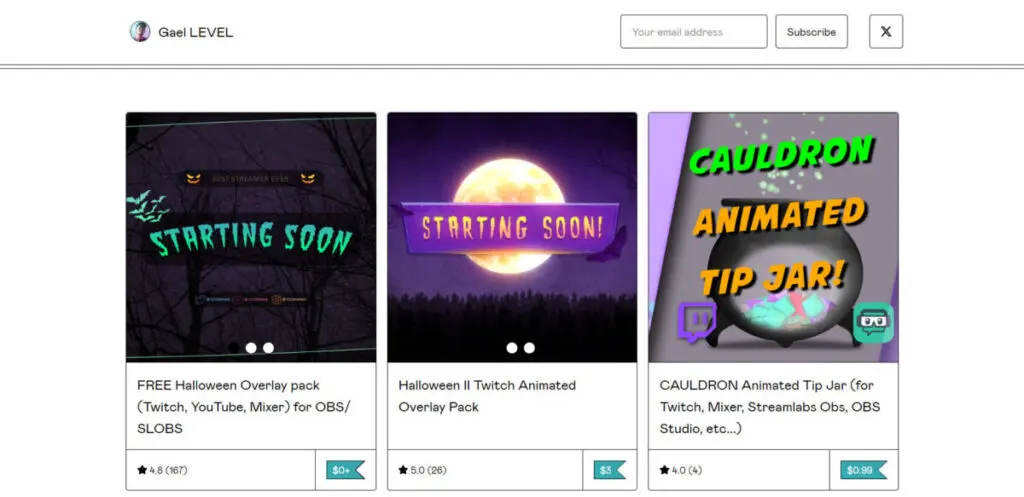The image size is (1024, 497).
Task: Click the Subscribe button
Action: (x=811, y=31)
